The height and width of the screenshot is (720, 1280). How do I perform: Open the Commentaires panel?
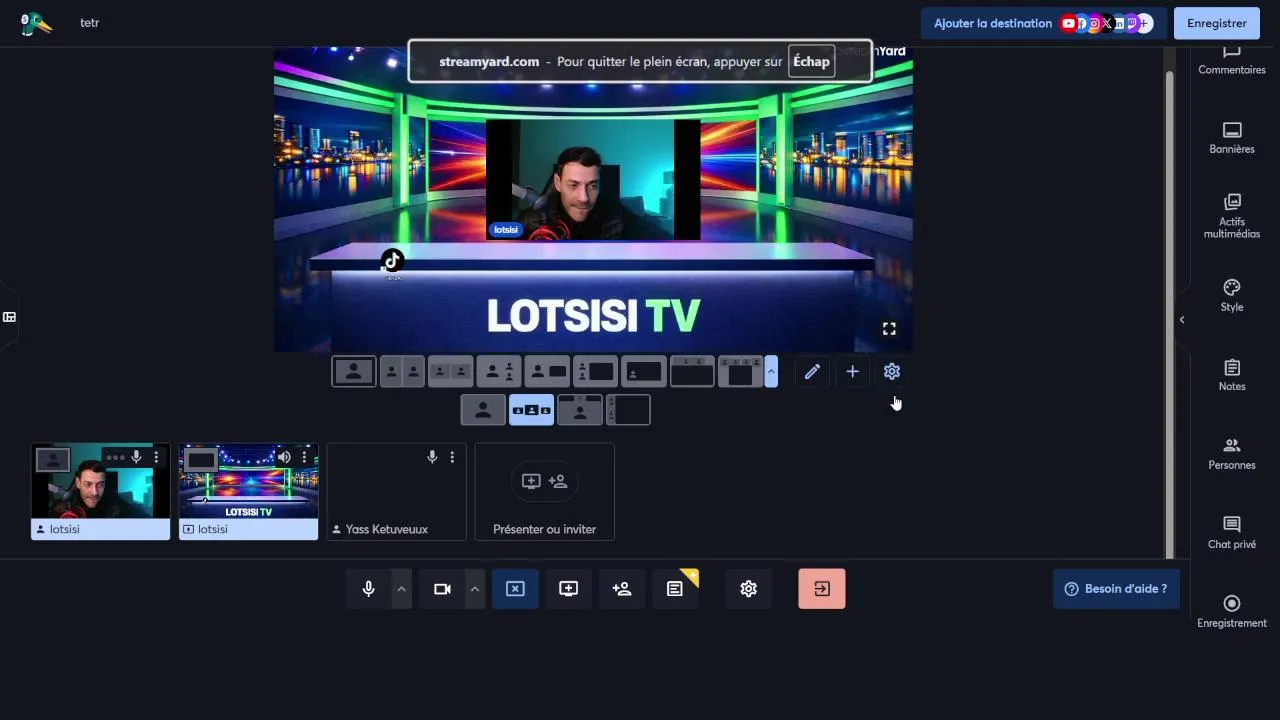(1232, 60)
